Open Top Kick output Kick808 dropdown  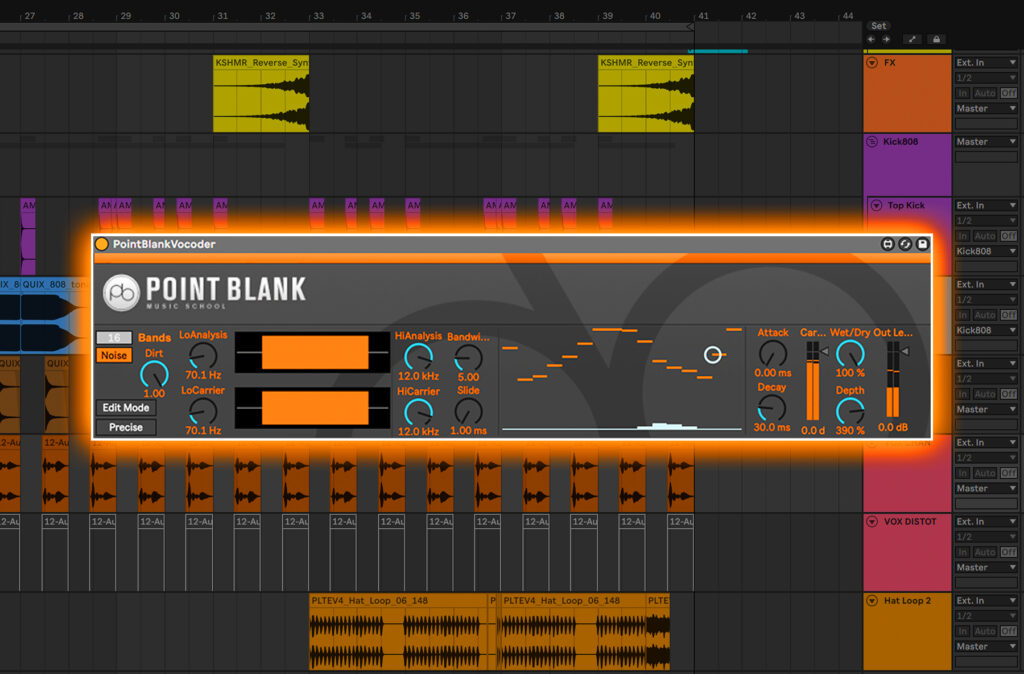(x=986, y=251)
